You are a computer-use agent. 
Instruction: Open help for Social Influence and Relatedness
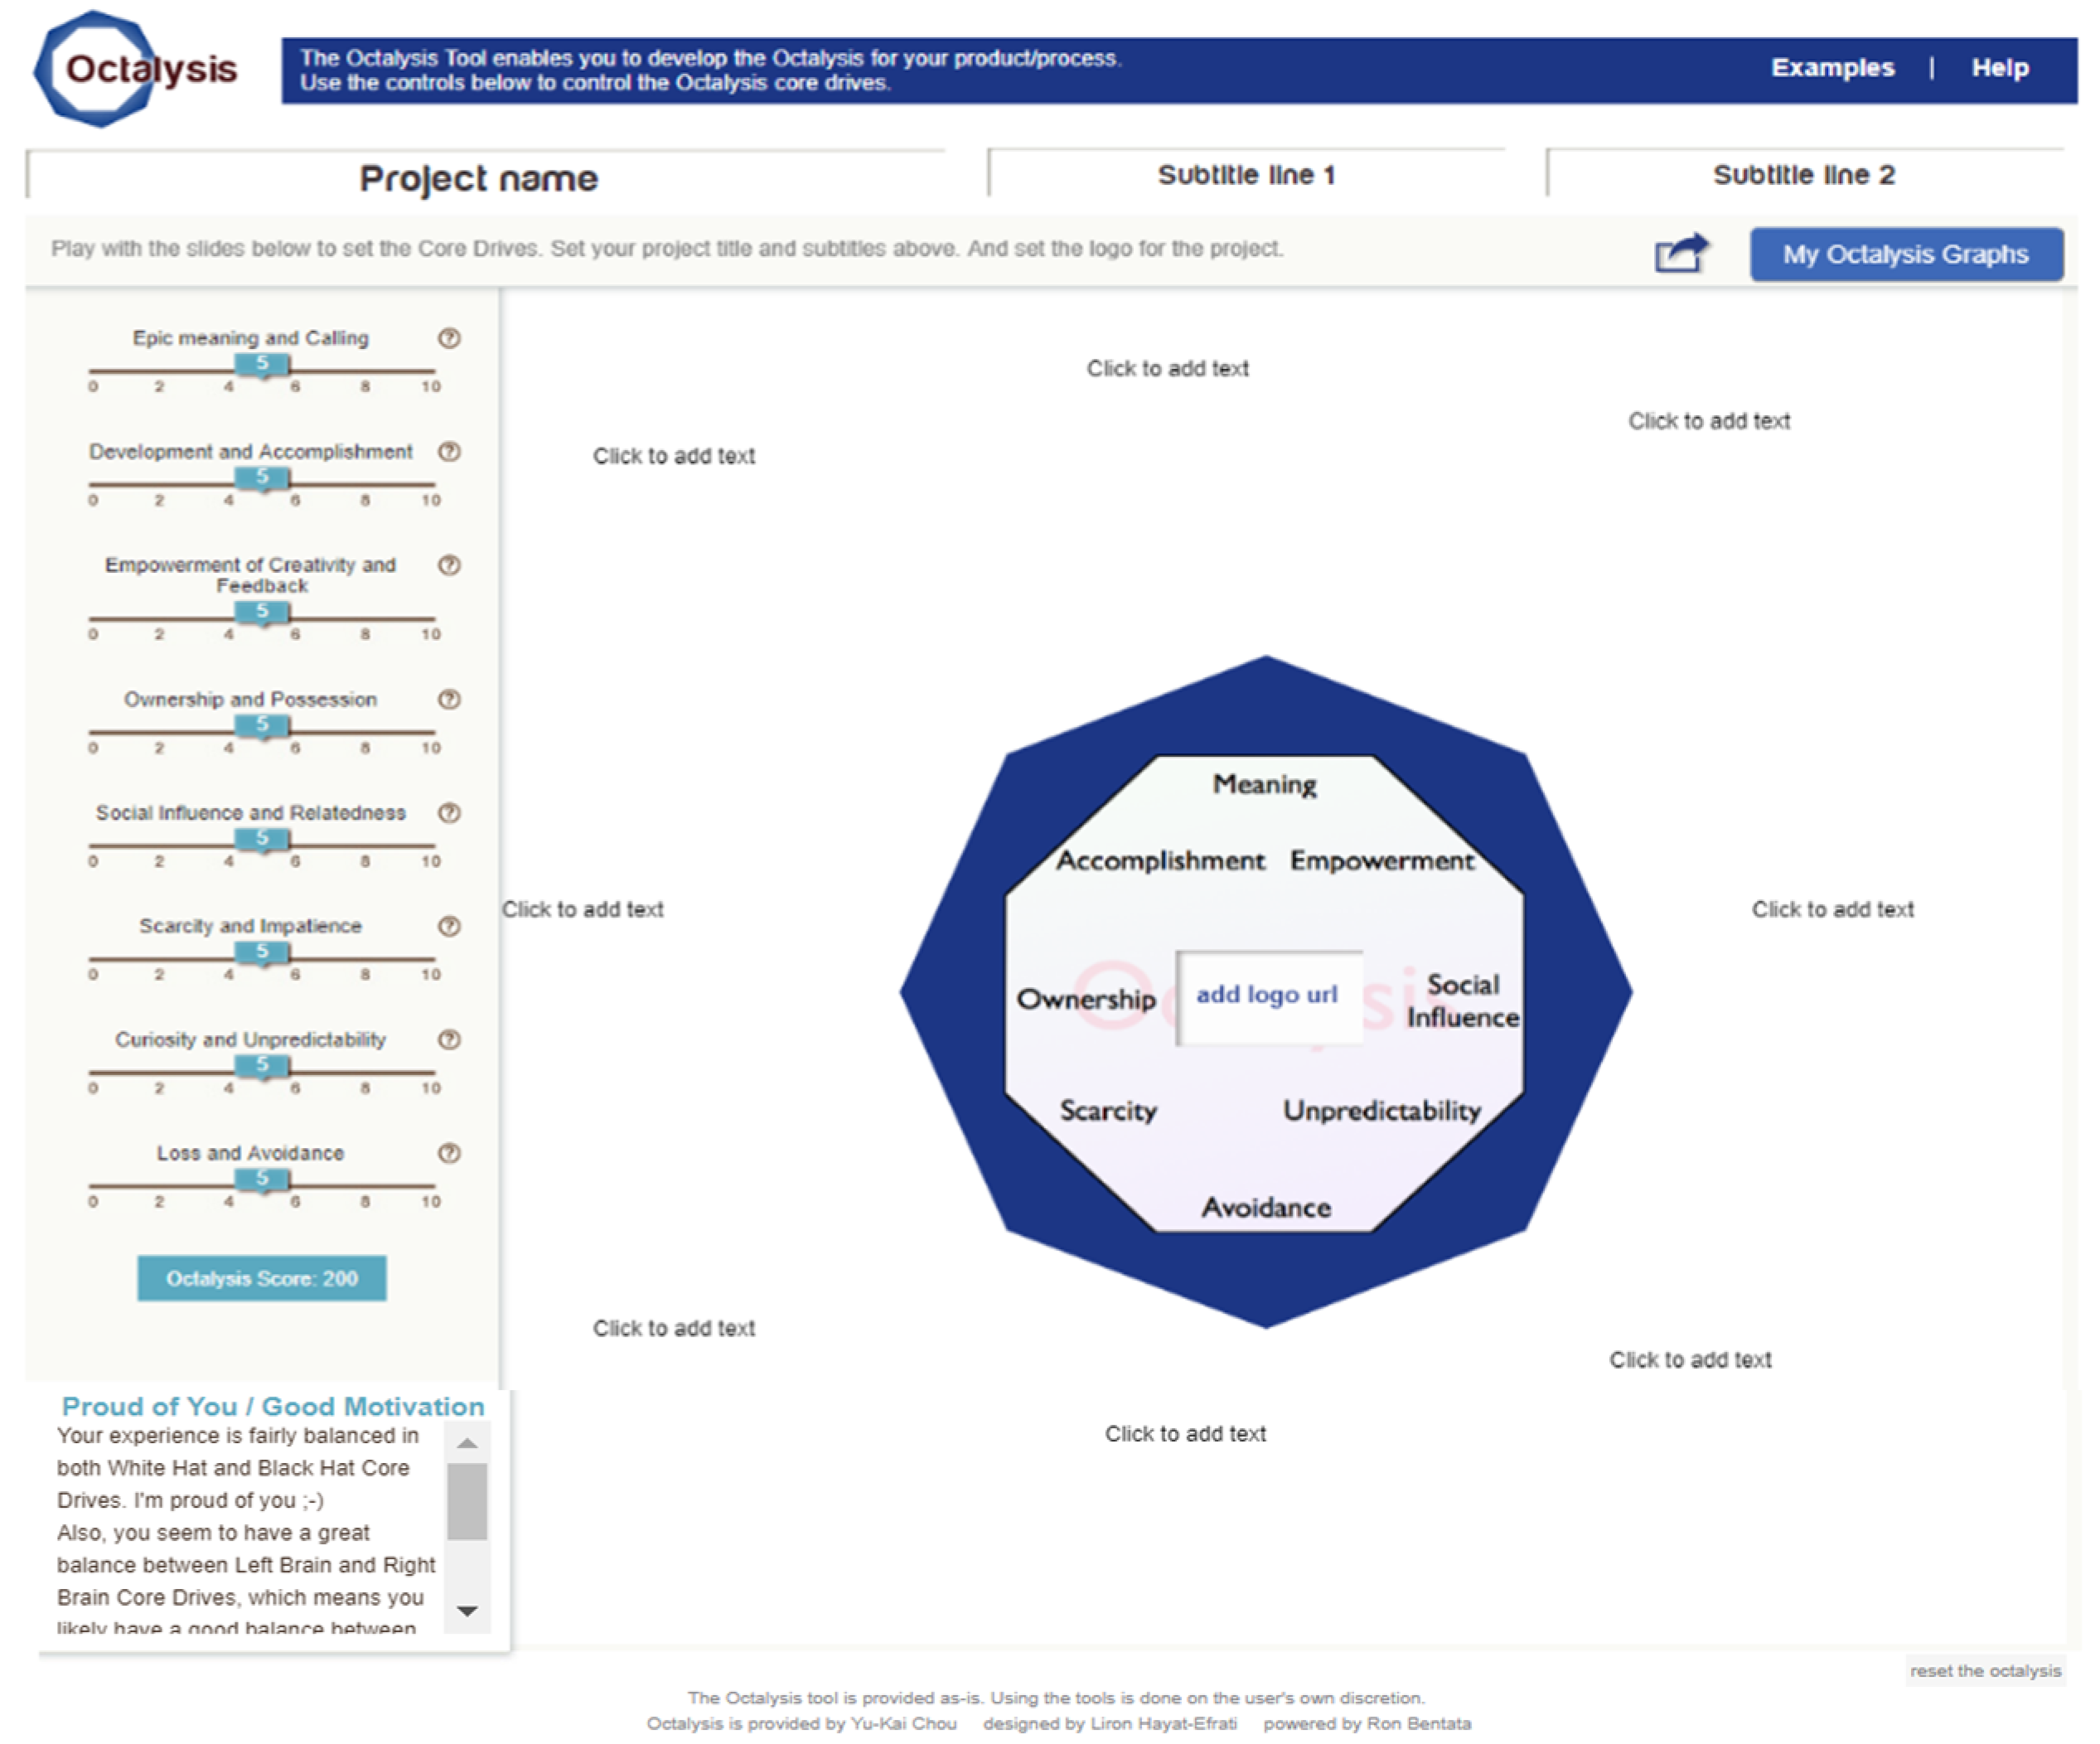pos(449,813)
